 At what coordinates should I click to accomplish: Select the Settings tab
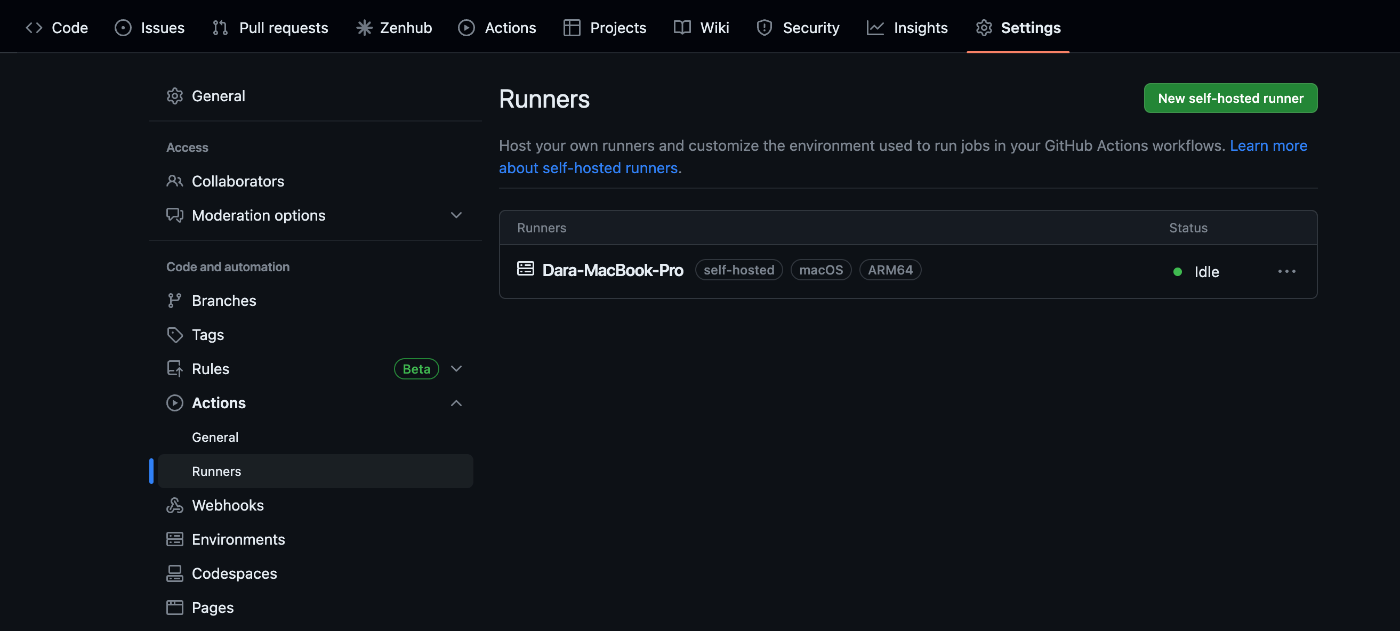[x=1018, y=28]
